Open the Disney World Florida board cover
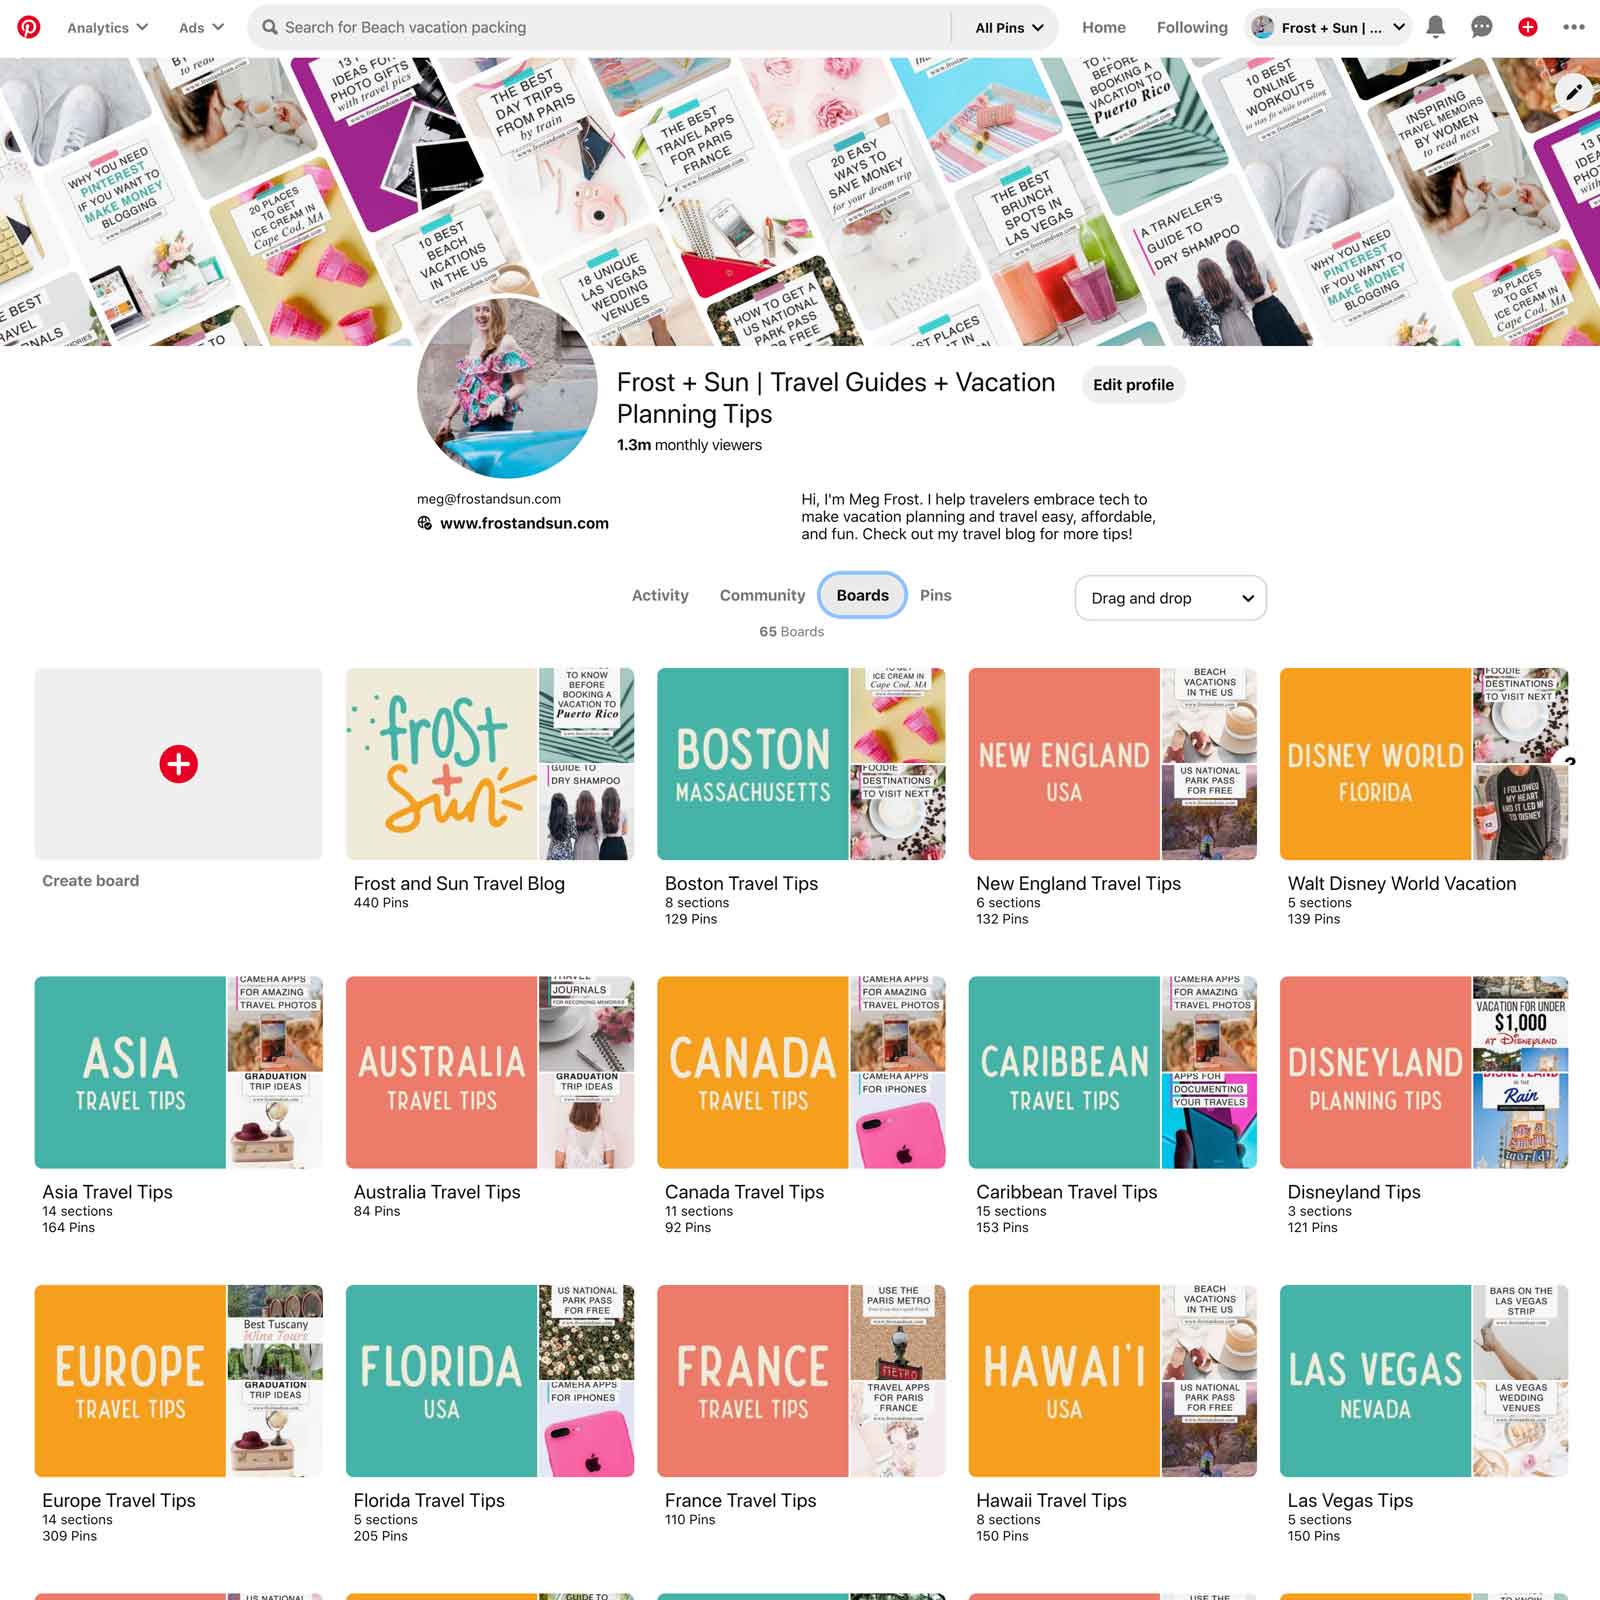1600x1600 pixels. tap(1375, 764)
